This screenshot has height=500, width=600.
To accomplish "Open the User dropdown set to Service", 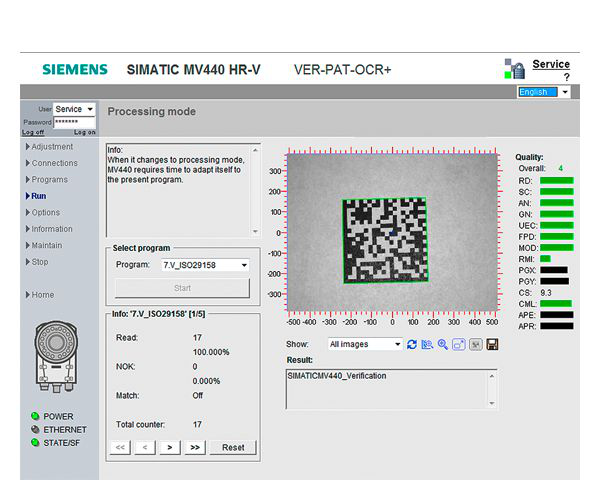I will [x=74, y=109].
